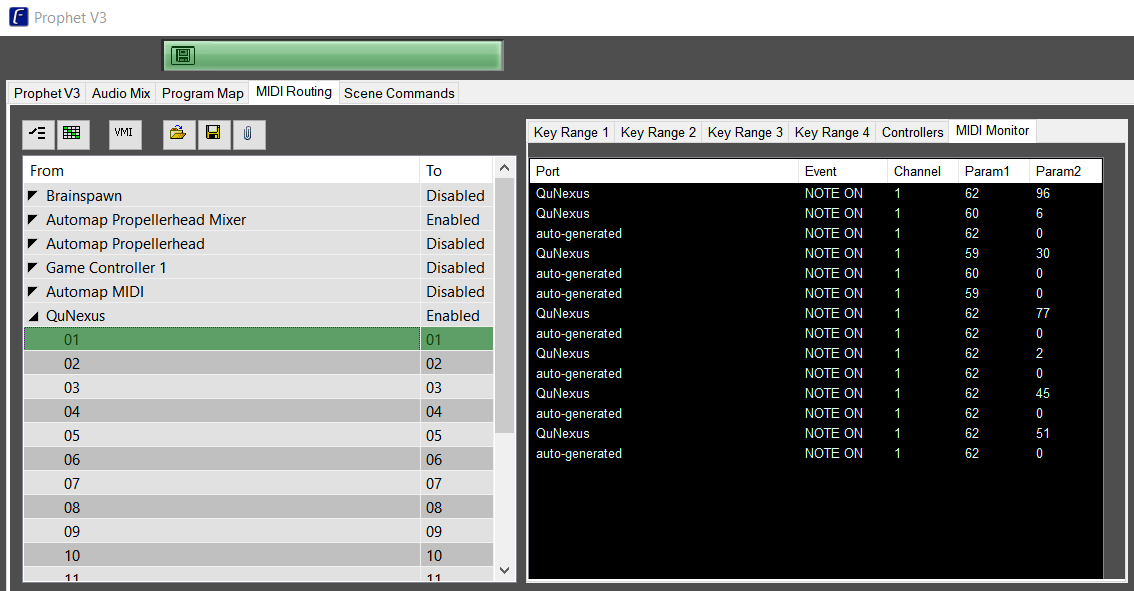Select monitor row with Param2 value 45
Viewport: 1134px width, 591px height.
pos(816,394)
